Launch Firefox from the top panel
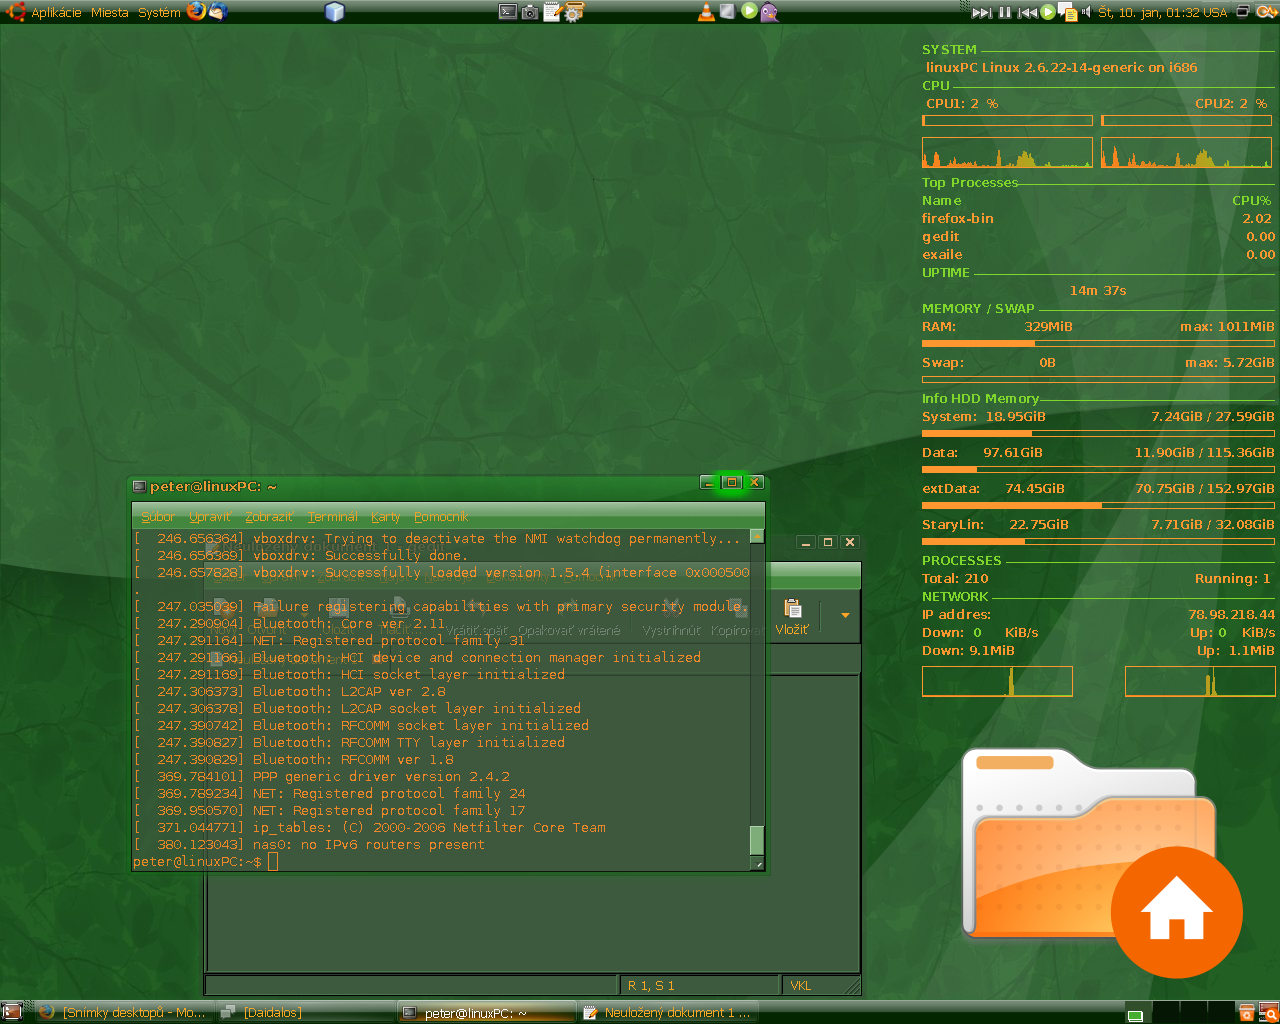The image size is (1280, 1024). pyautogui.click(x=196, y=11)
